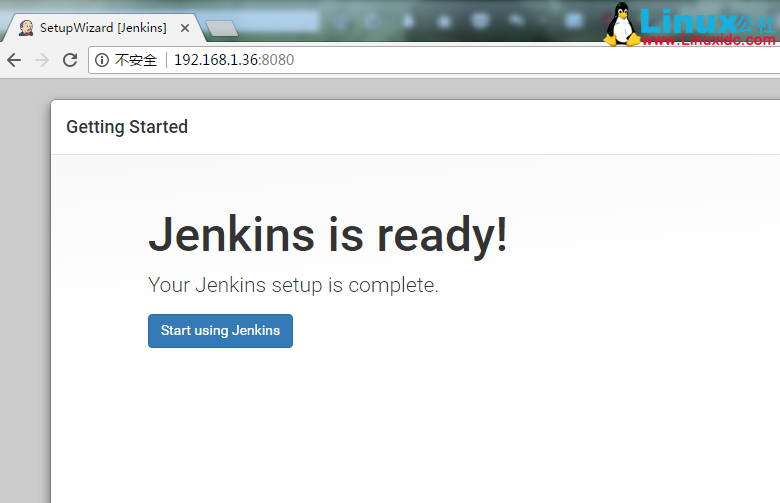Click the Getting Started heading

[x=127, y=127]
